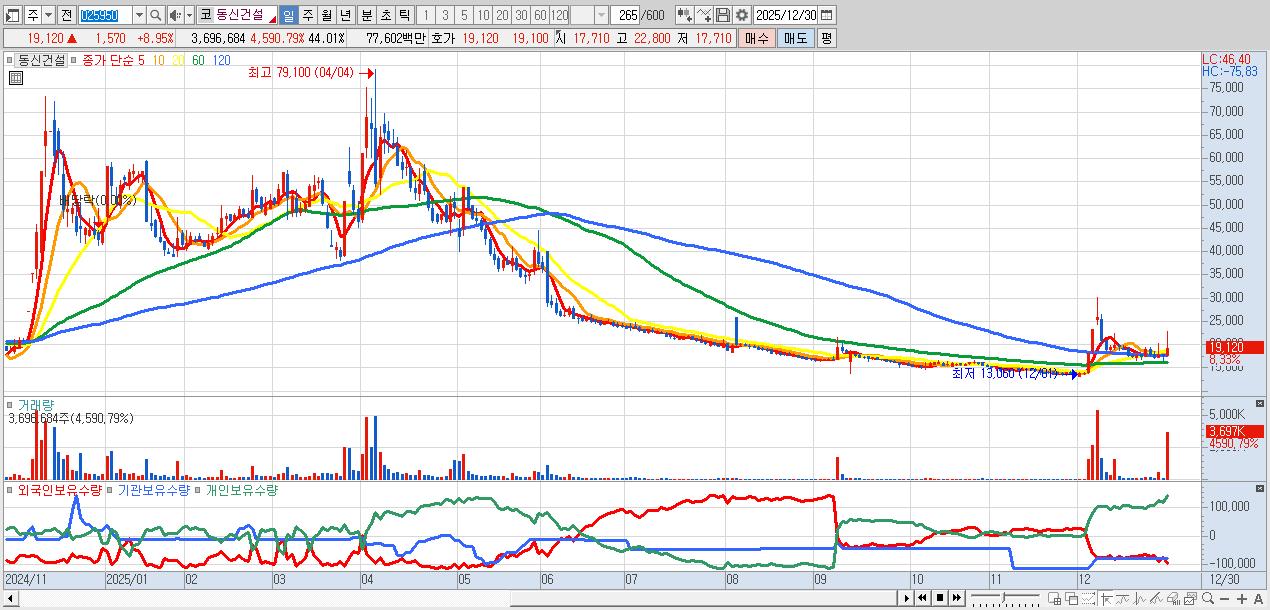Expand the speaker options dropdown arrow
The width and height of the screenshot is (1270, 610).
(189, 15)
